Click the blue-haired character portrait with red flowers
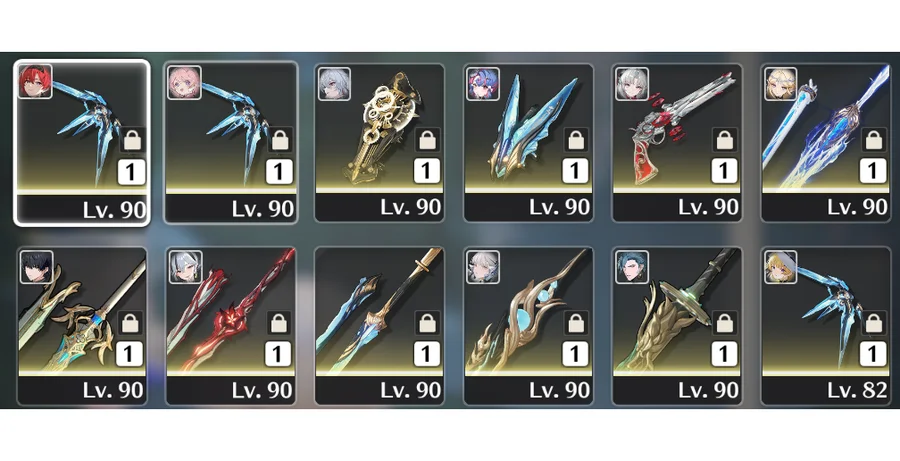Screen dimensions: 900x461 click(483, 84)
